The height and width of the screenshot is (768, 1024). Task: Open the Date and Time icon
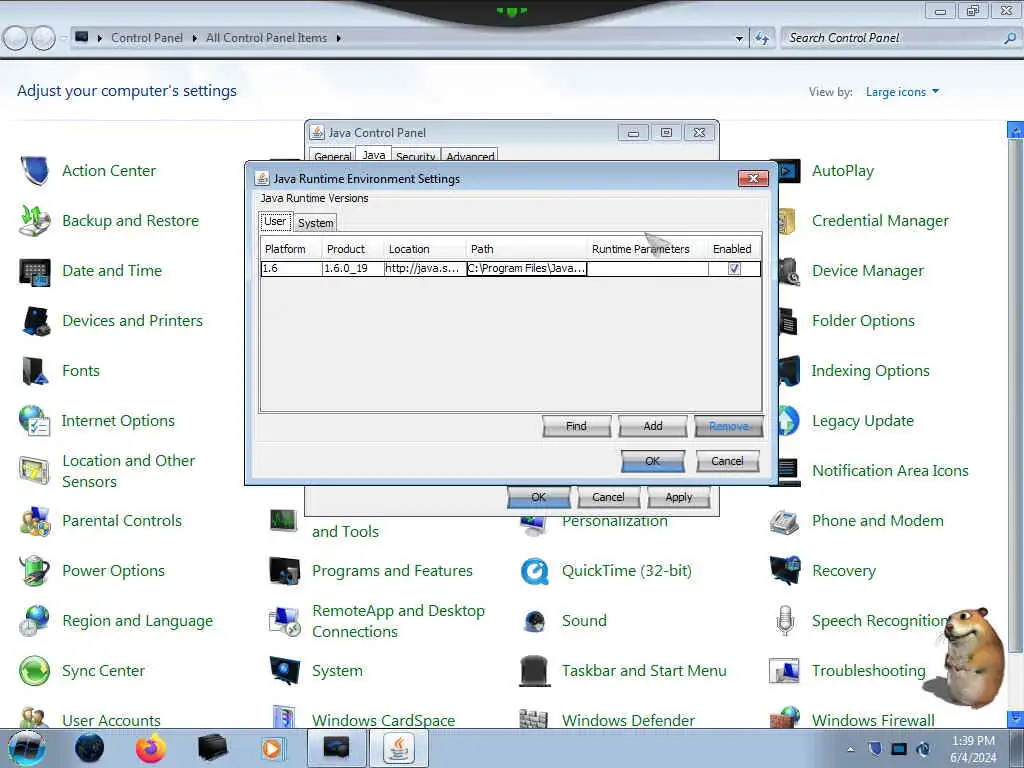34,271
